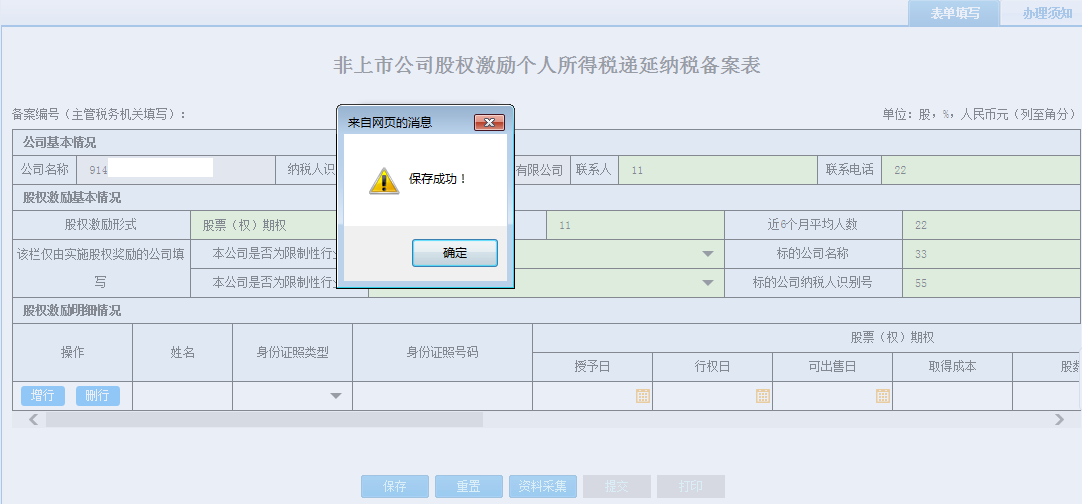Expand the second 本公司是否为限制性行业 dropdown
Viewport: 1082px width, 504px height.
coord(708,283)
